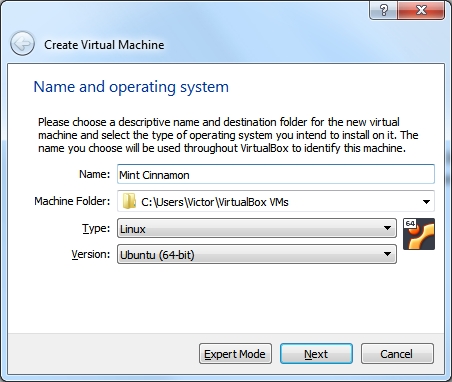The image size is (452, 382).
Task: Click the Next button
Action: pyautogui.click(x=316, y=354)
